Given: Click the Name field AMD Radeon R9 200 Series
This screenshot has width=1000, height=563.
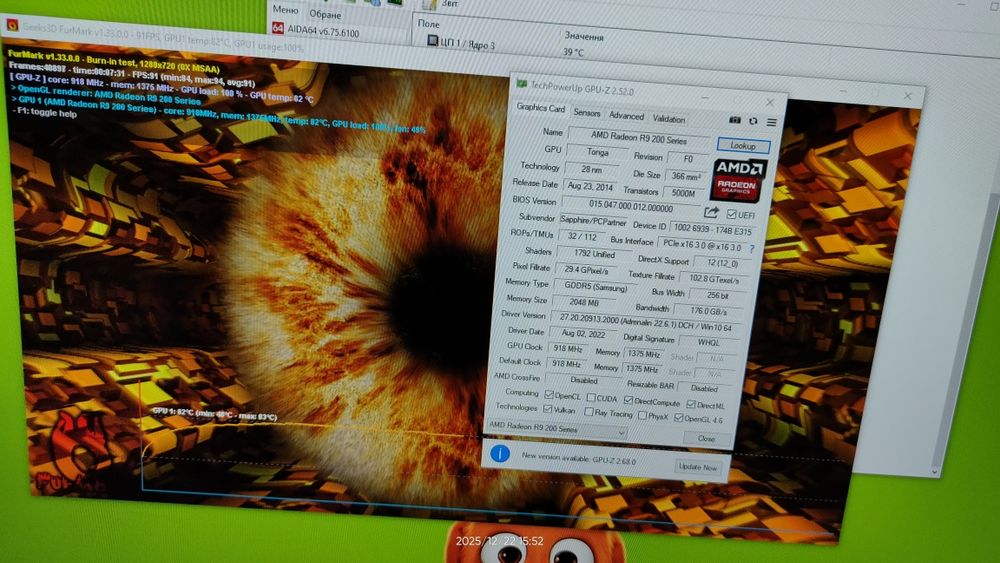Looking at the screenshot, I should click(x=639, y=136).
